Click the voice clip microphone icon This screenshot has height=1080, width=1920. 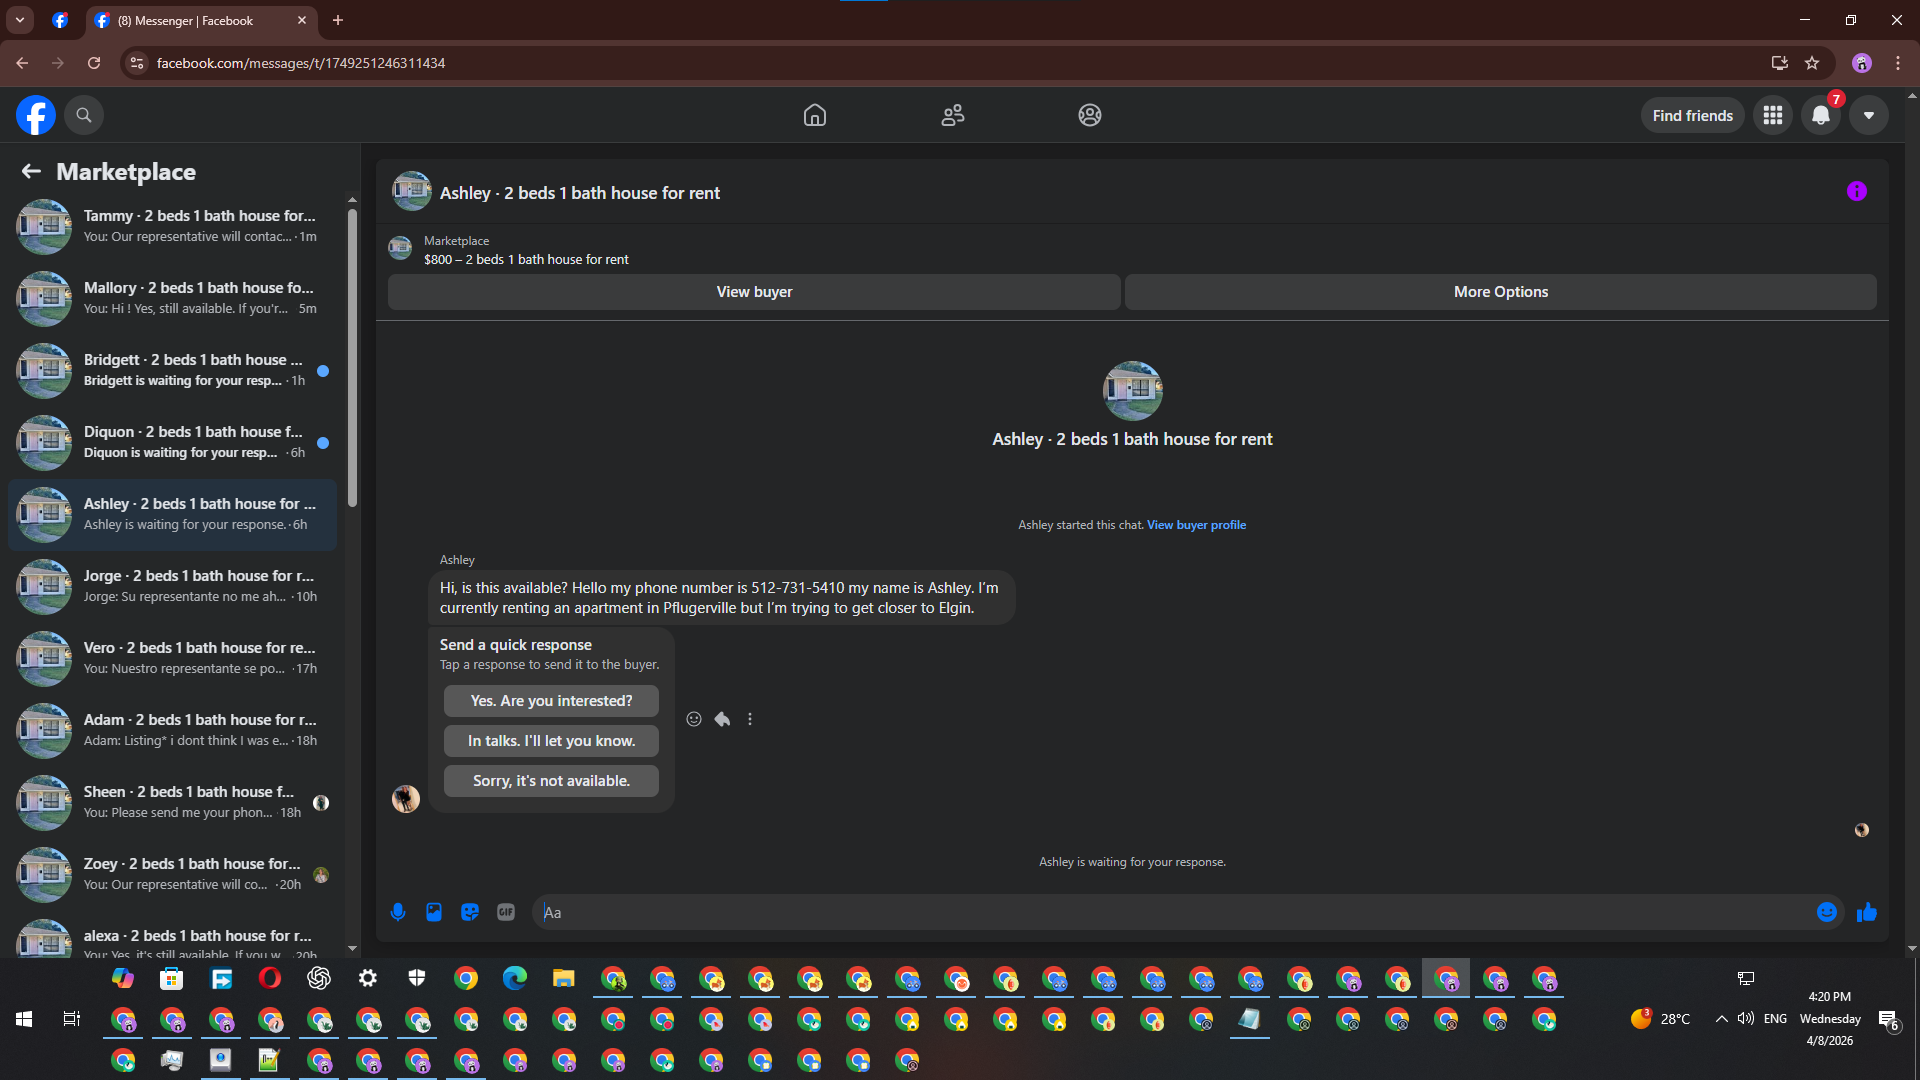point(398,912)
